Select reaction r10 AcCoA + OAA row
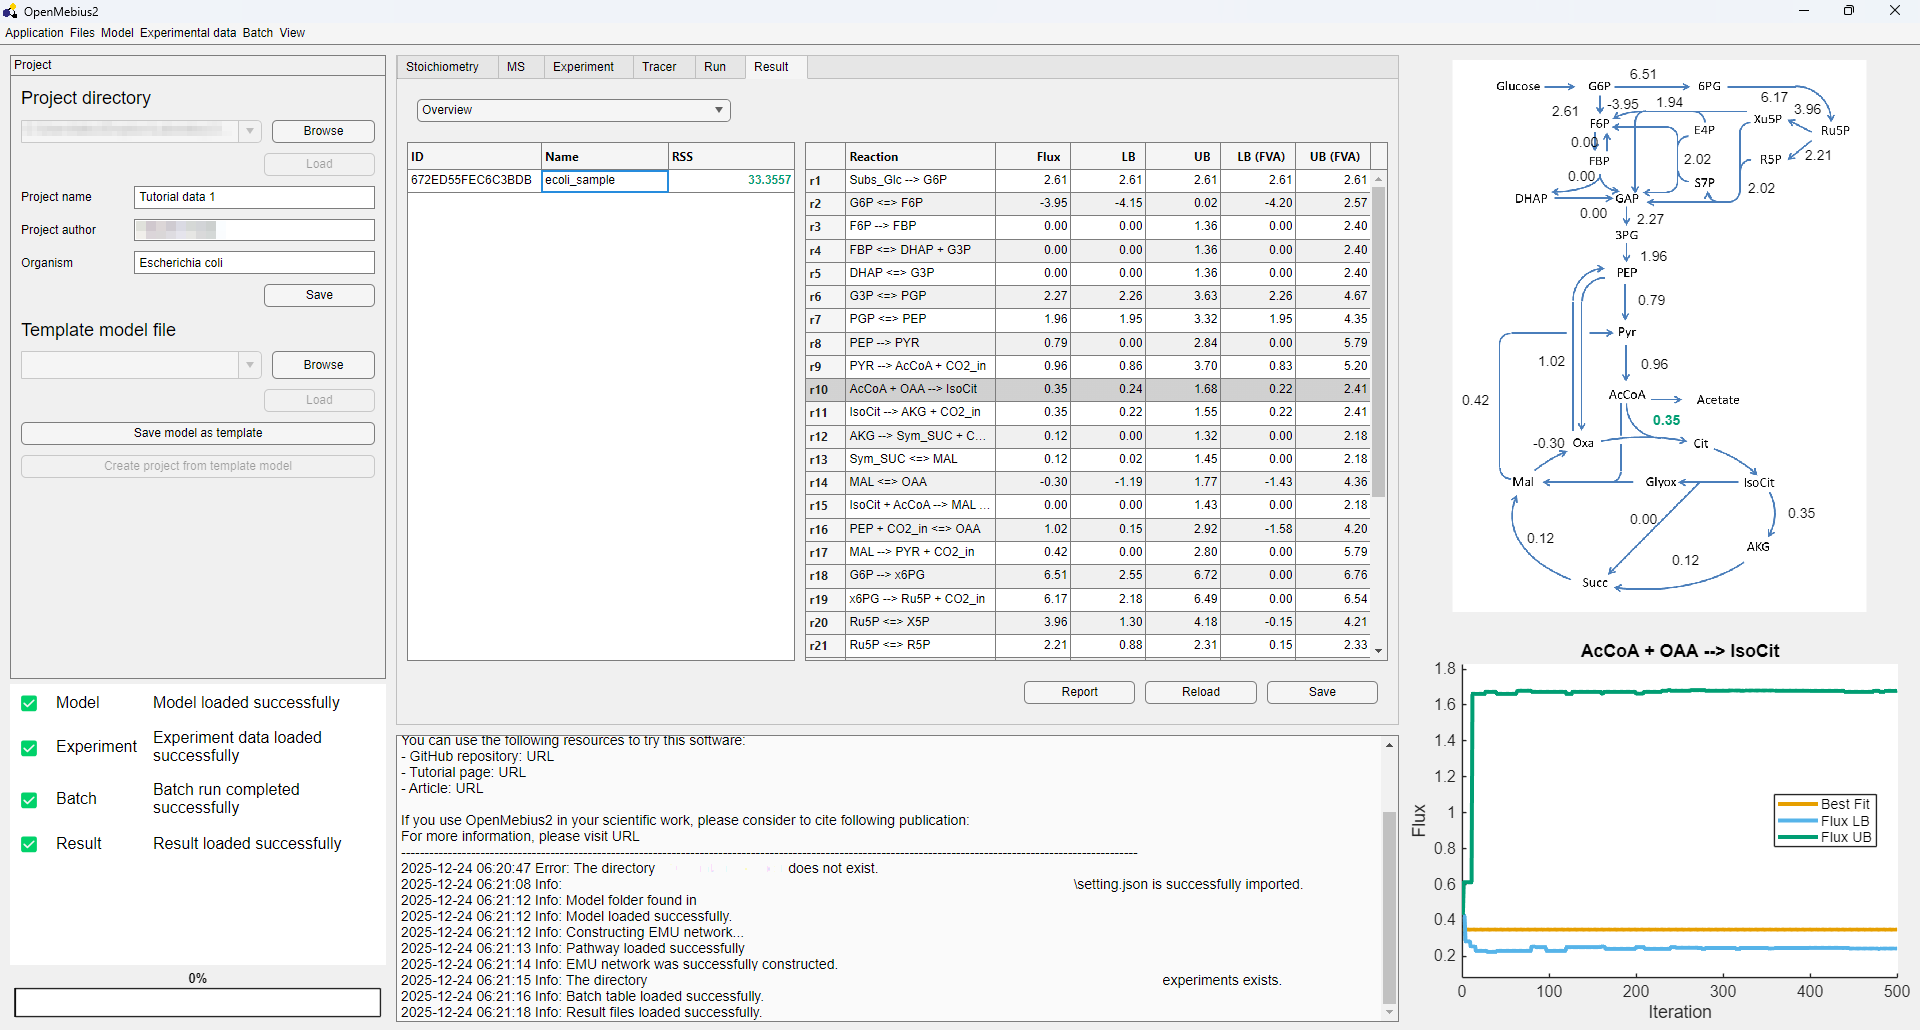The height and width of the screenshot is (1030, 1920). pyautogui.click(x=1000, y=389)
